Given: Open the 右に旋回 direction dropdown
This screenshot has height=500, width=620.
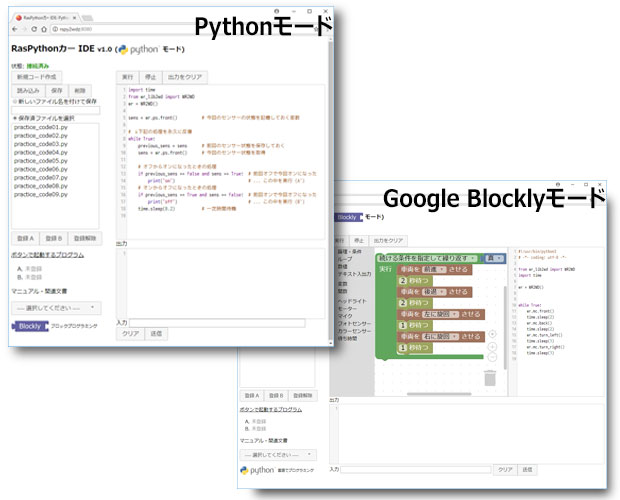Looking at the screenshot, I should tap(440, 336).
